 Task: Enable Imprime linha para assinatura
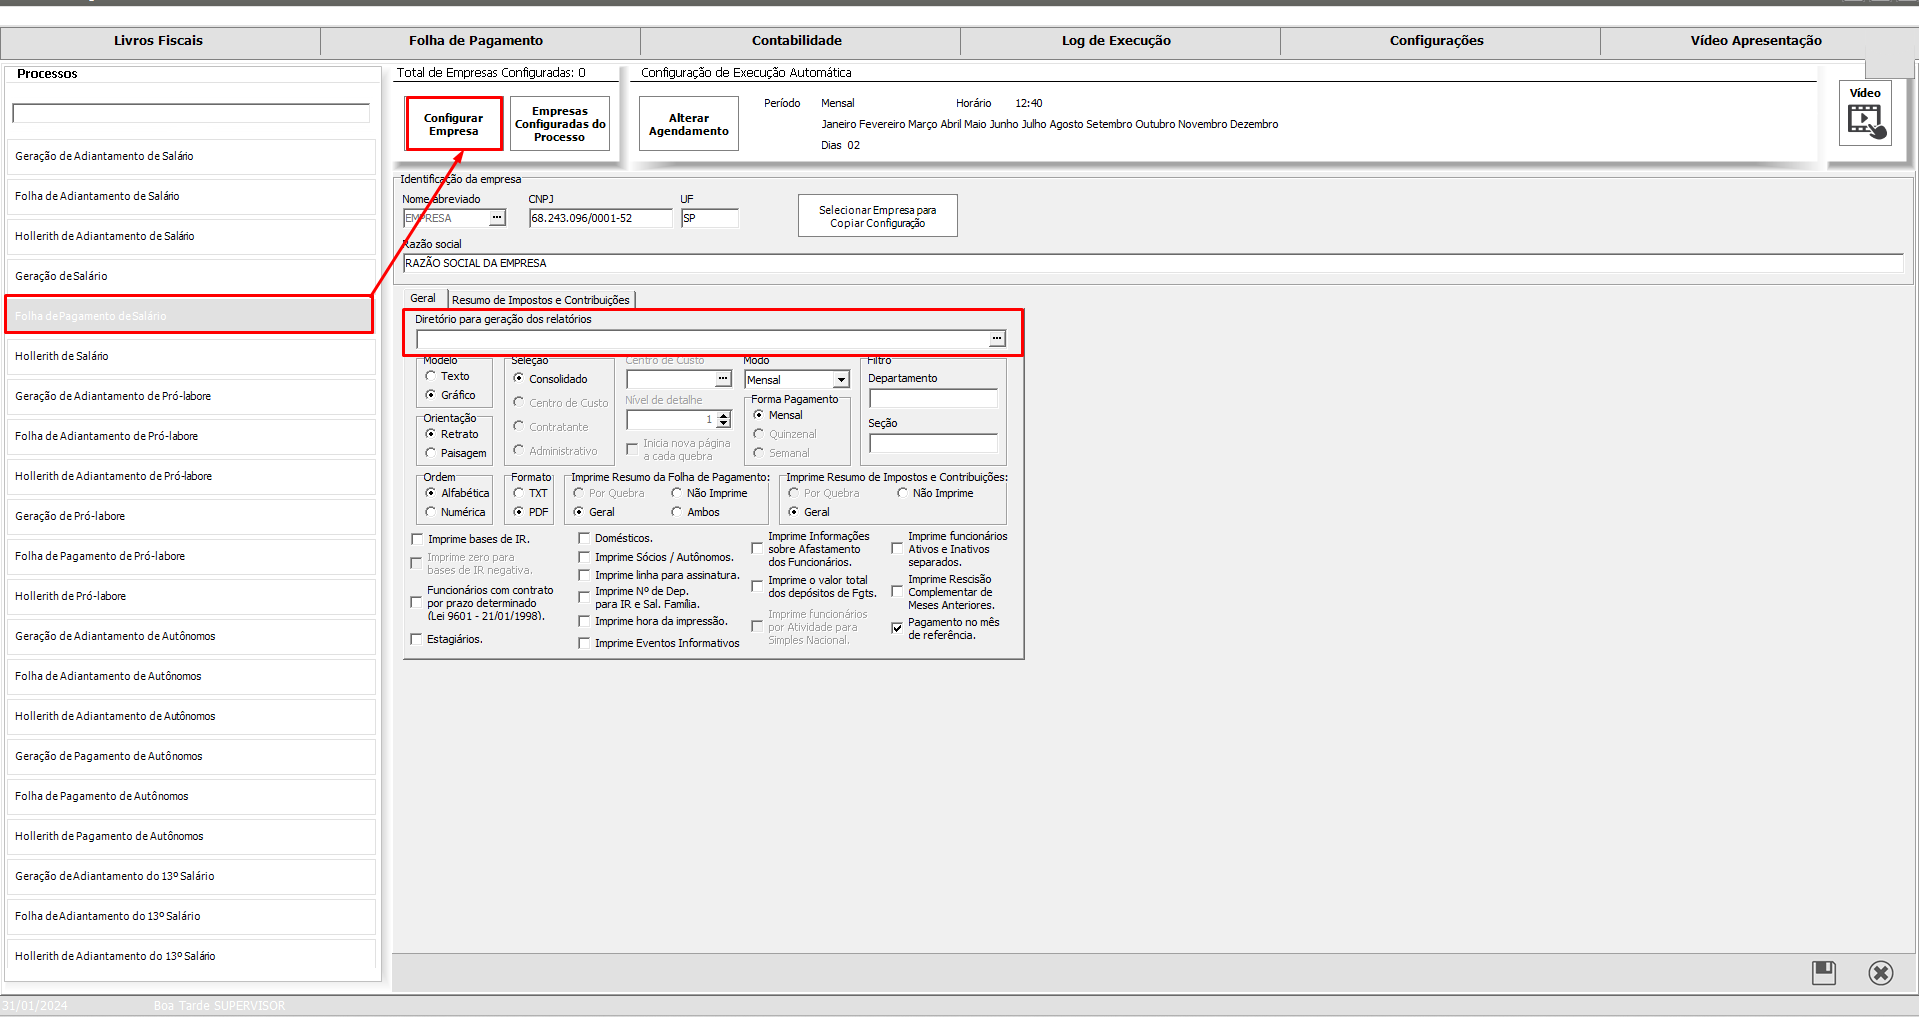(584, 575)
